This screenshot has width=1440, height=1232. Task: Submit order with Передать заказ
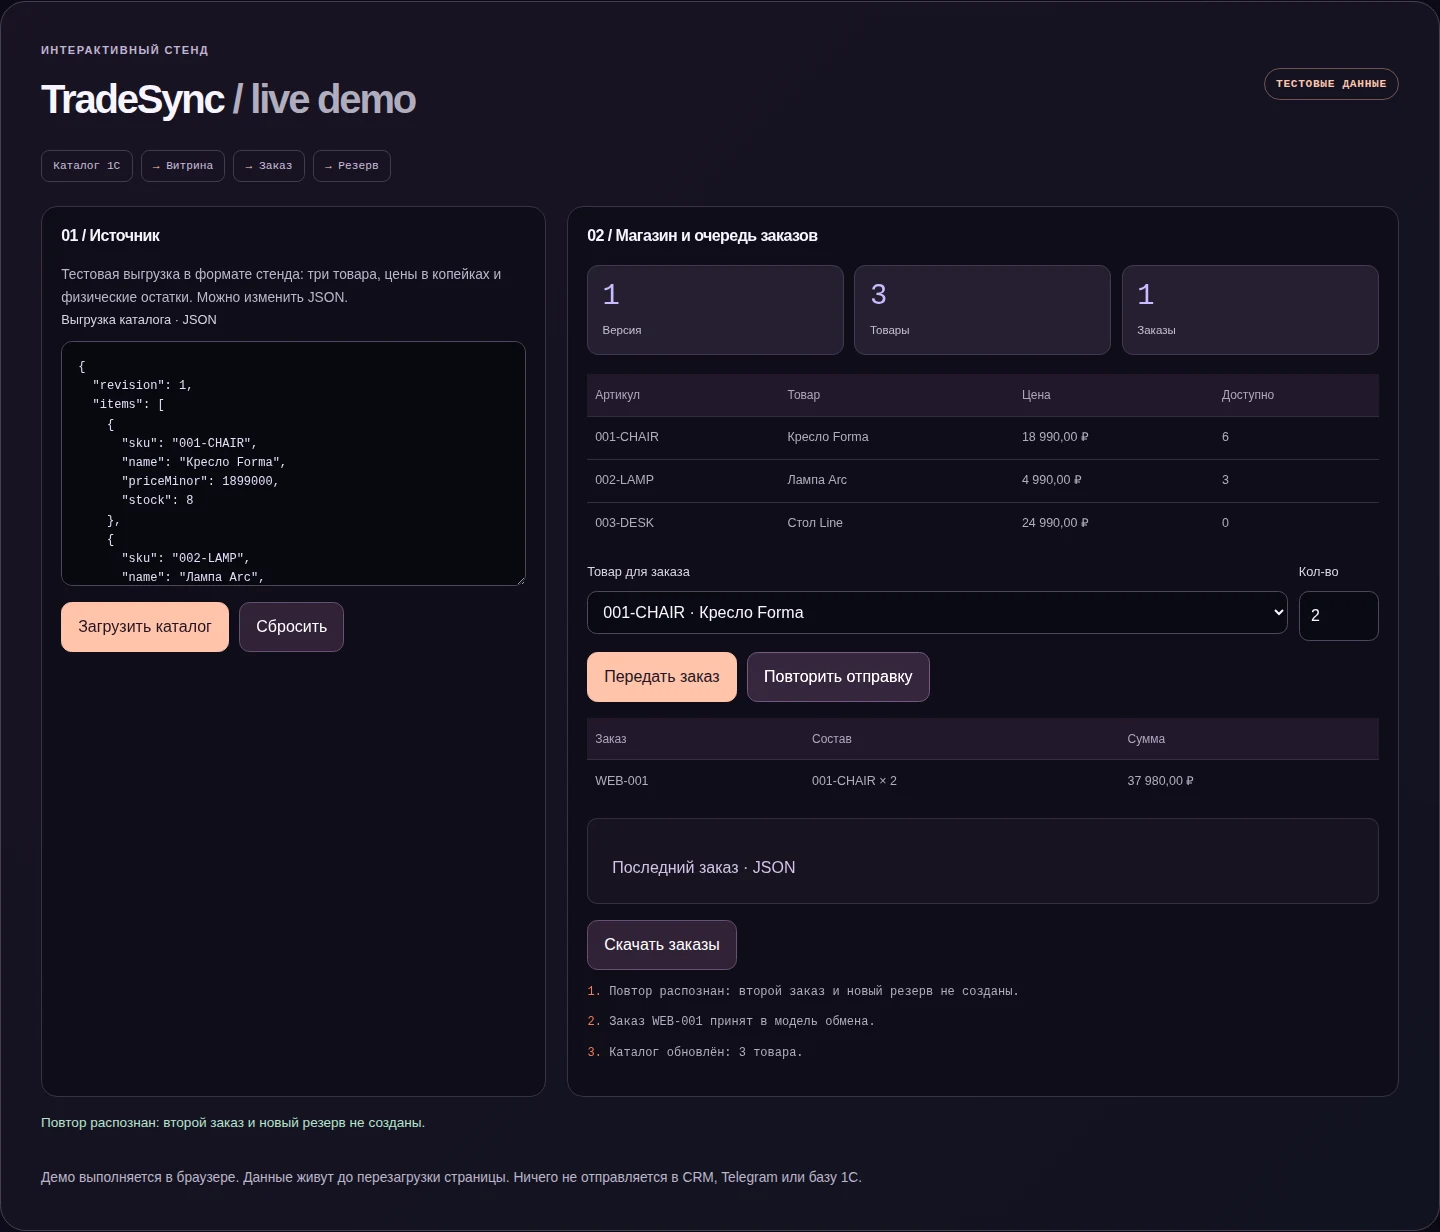[x=662, y=677]
